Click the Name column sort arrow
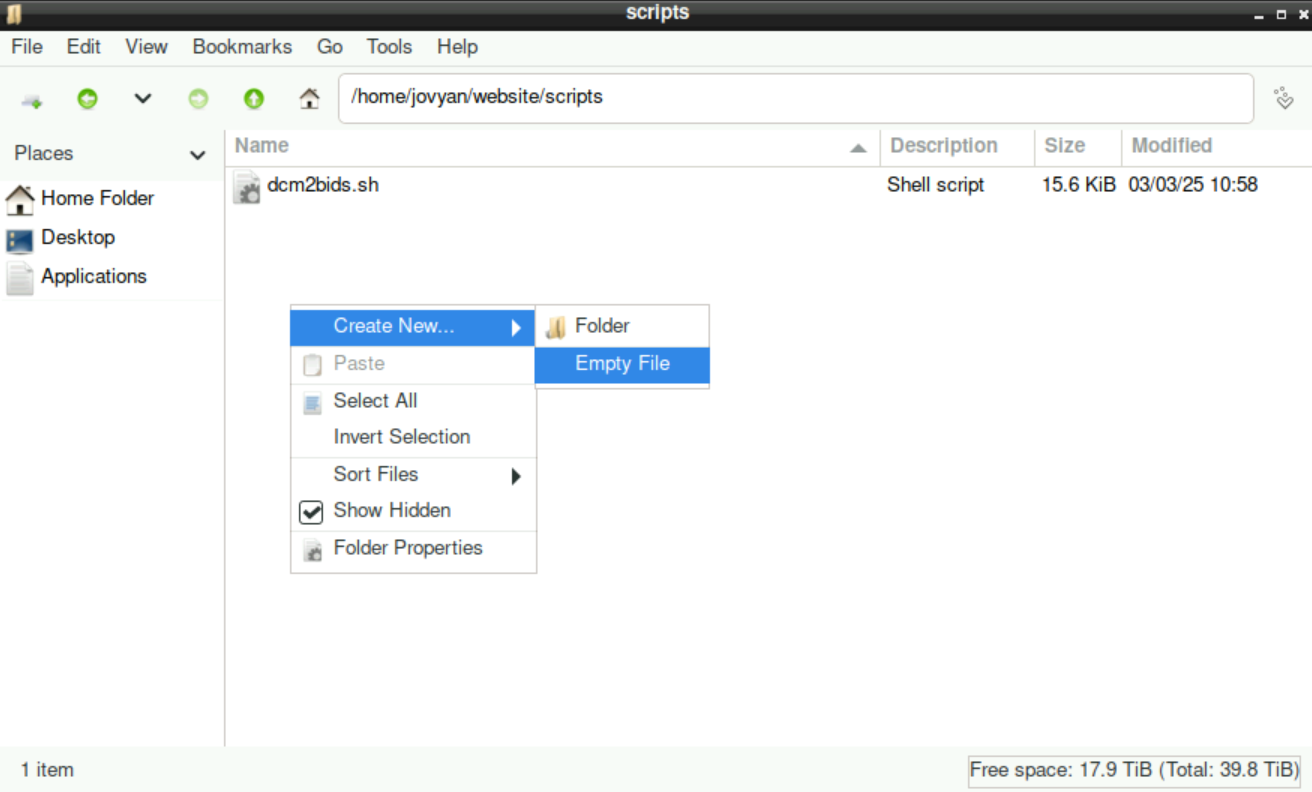The height and width of the screenshot is (792, 1312). click(858, 148)
